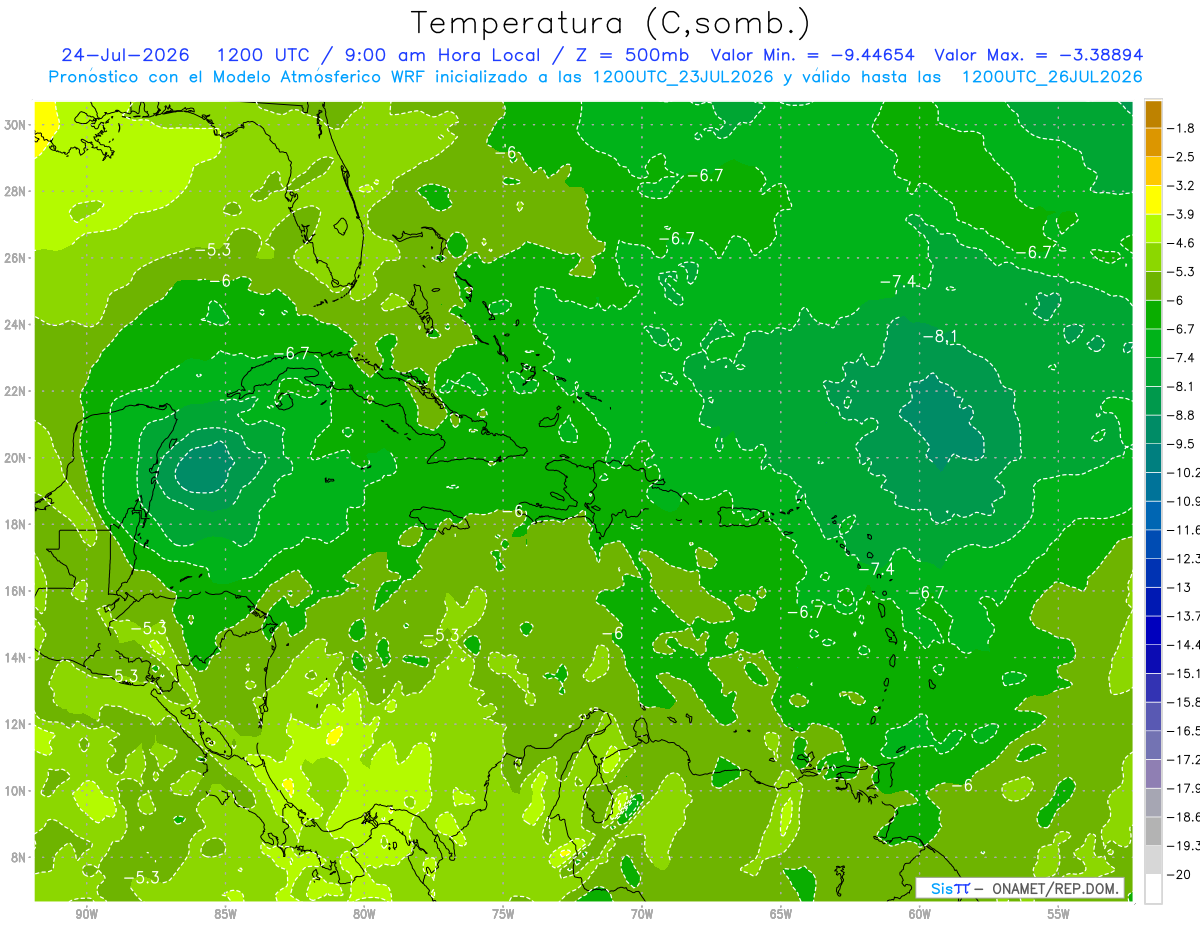Click the 55W longitude axis label
Viewport: 1200px width, 927px height.
[1059, 915]
